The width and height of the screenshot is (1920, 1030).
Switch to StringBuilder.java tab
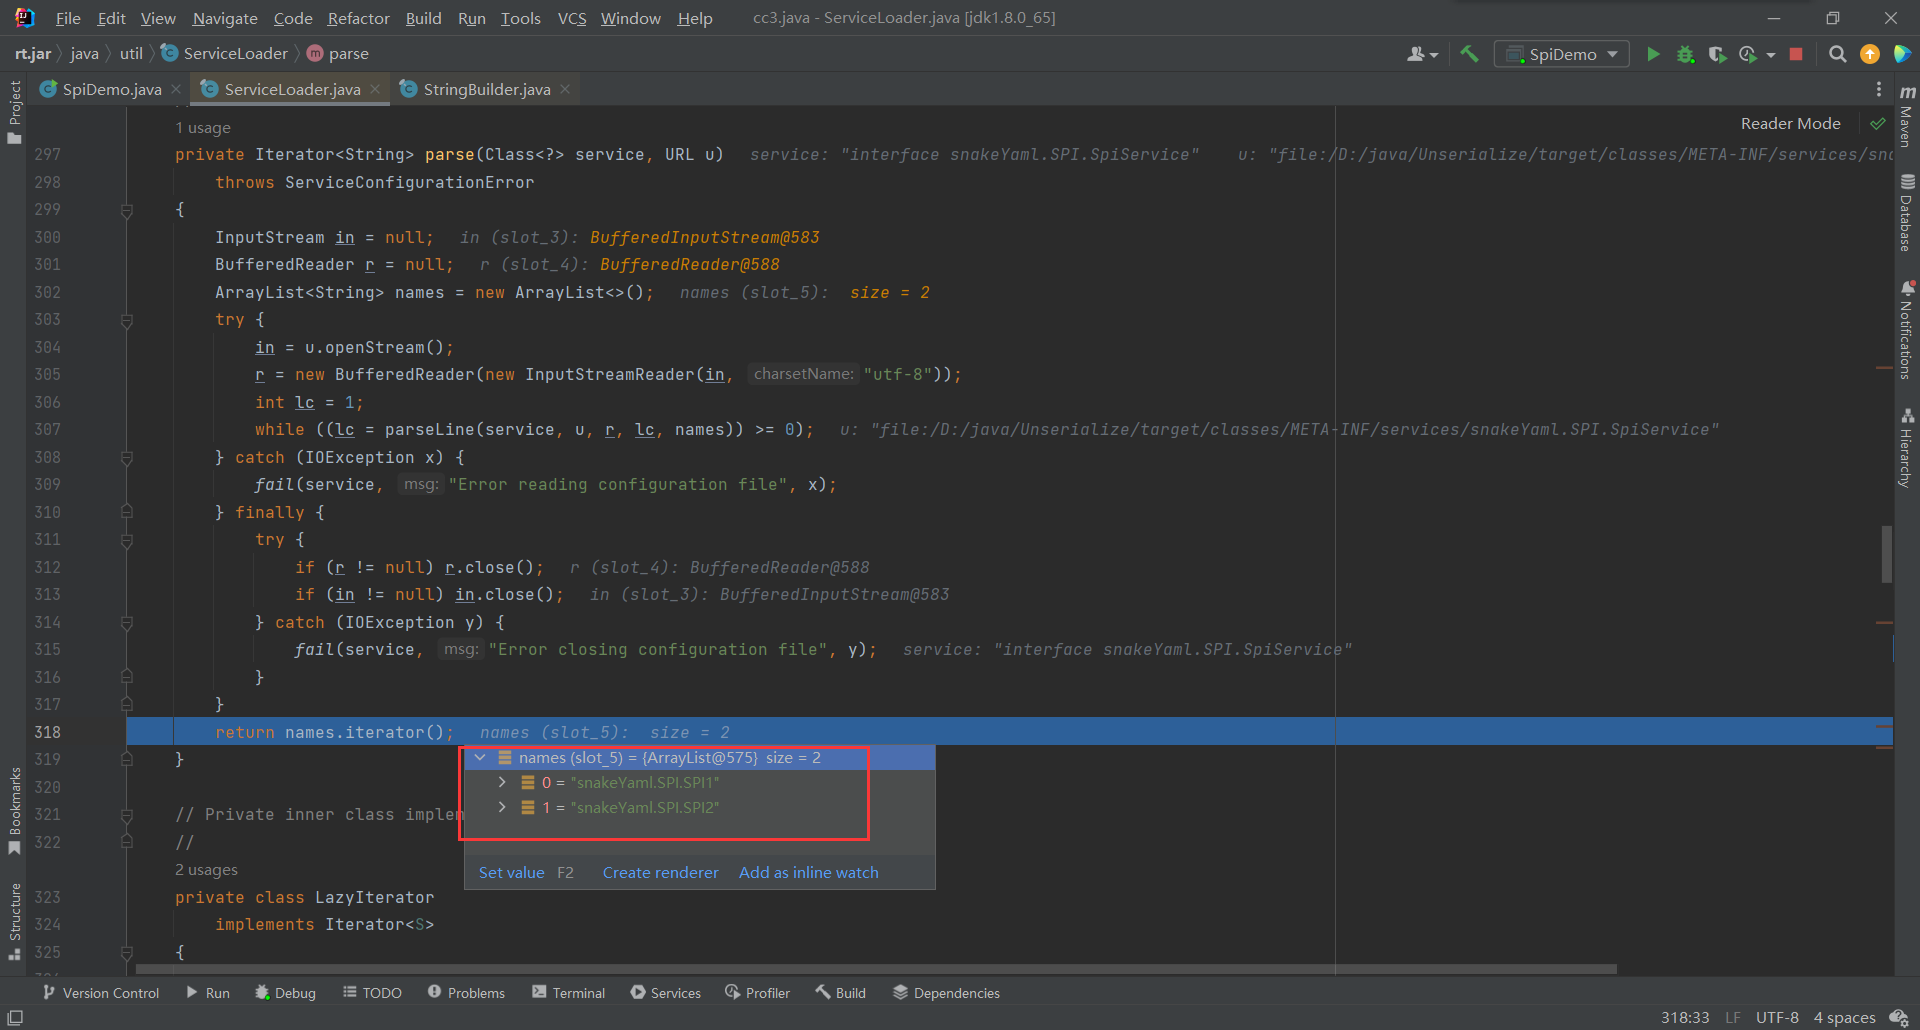(485, 89)
